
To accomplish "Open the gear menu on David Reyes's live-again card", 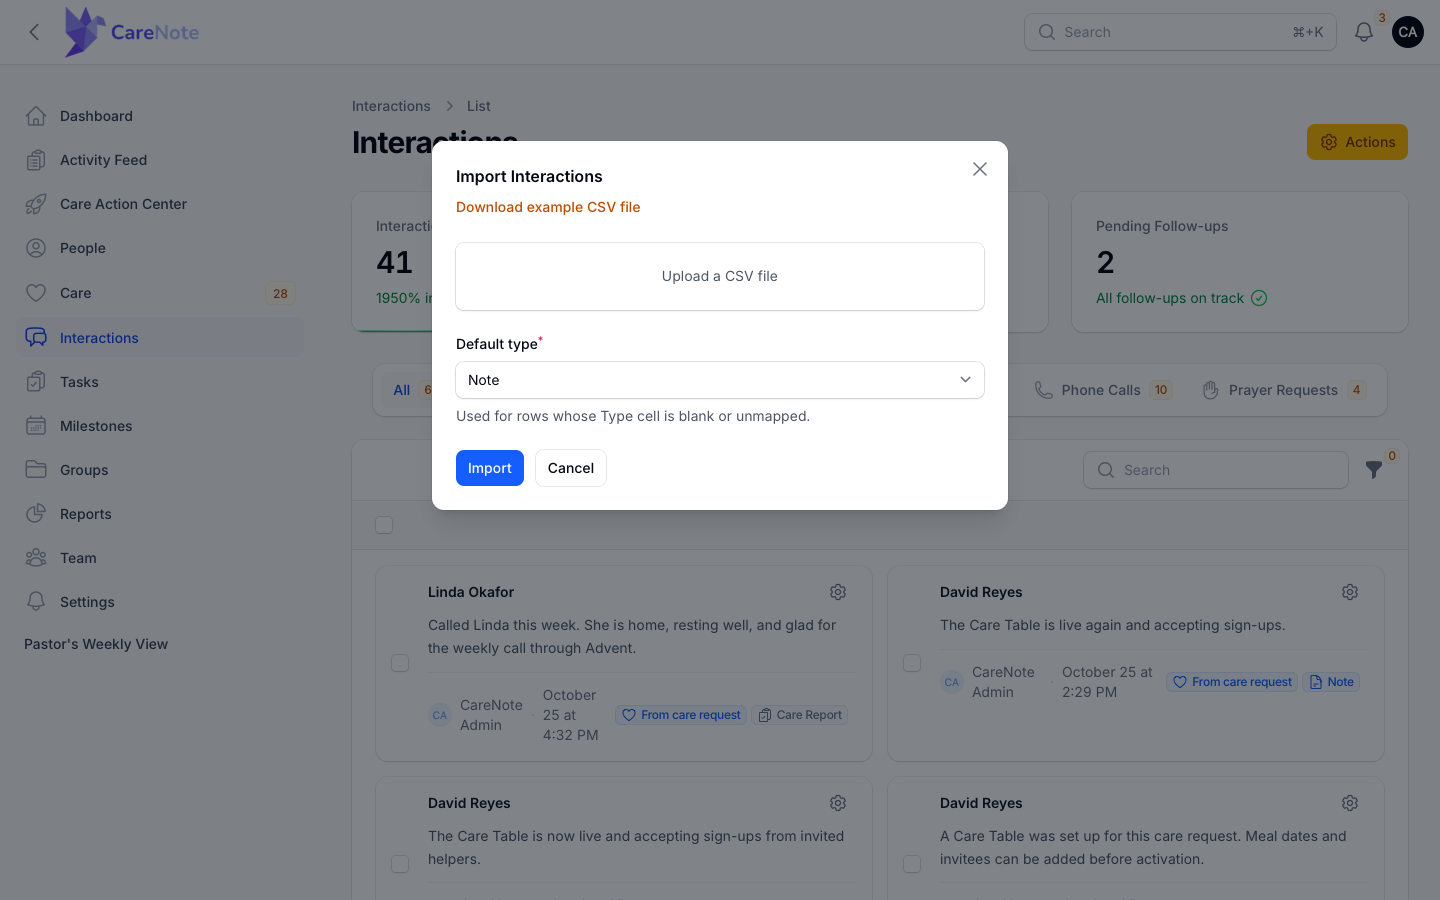I will 1350,592.
